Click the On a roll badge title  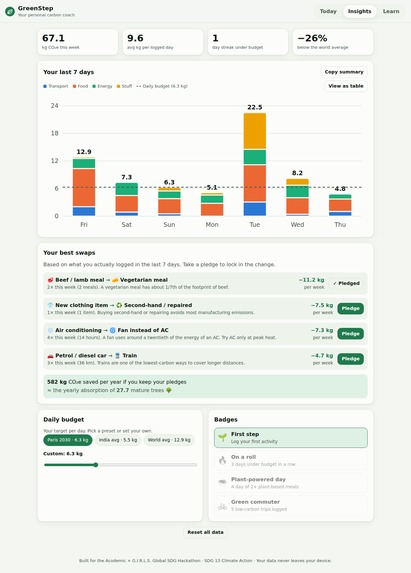pos(243,457)
